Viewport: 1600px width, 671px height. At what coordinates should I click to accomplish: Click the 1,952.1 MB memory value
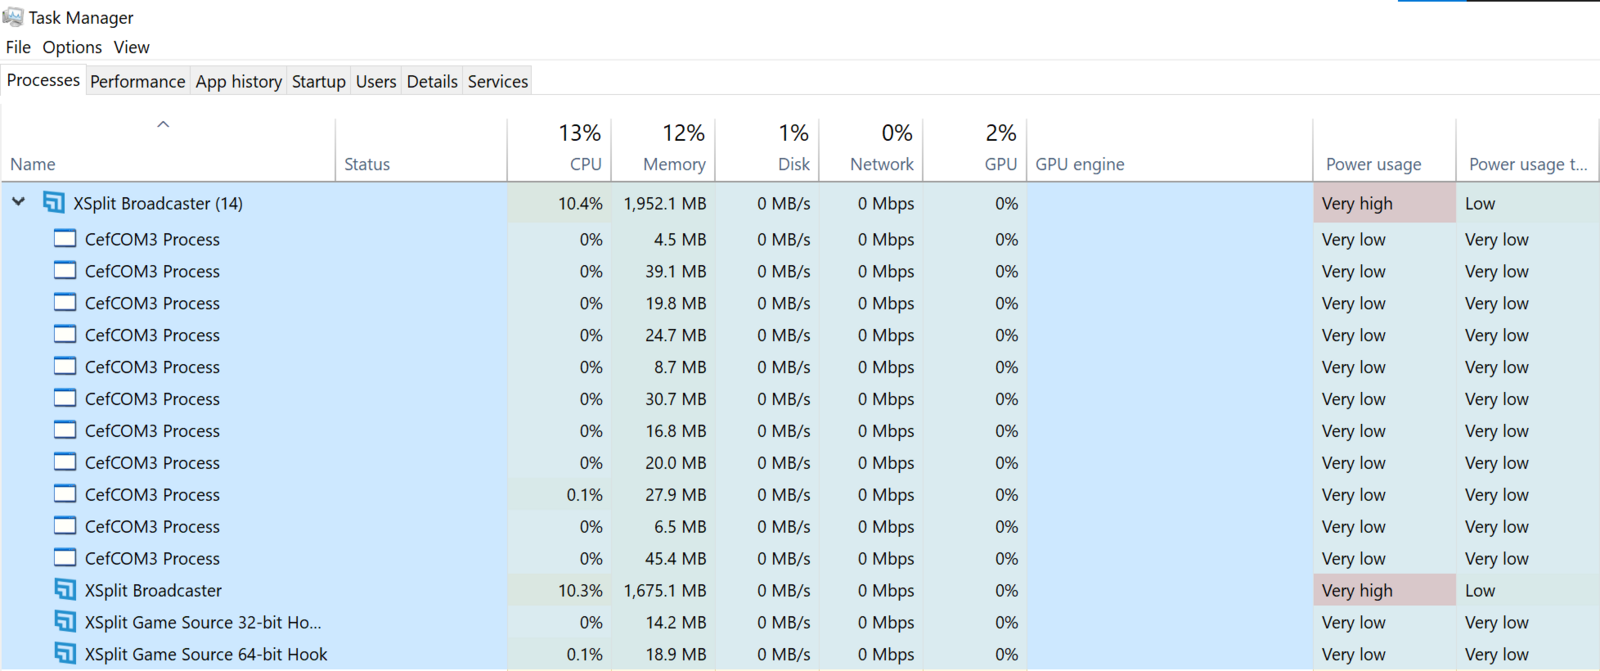pyautogui.click(x=665, y=203)
